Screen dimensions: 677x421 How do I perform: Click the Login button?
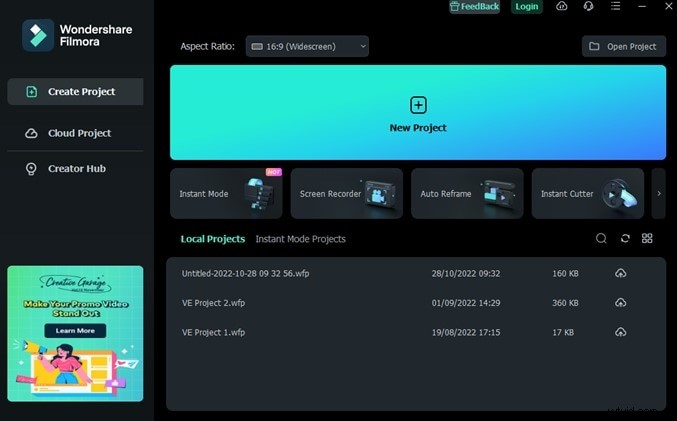(526, 7)
